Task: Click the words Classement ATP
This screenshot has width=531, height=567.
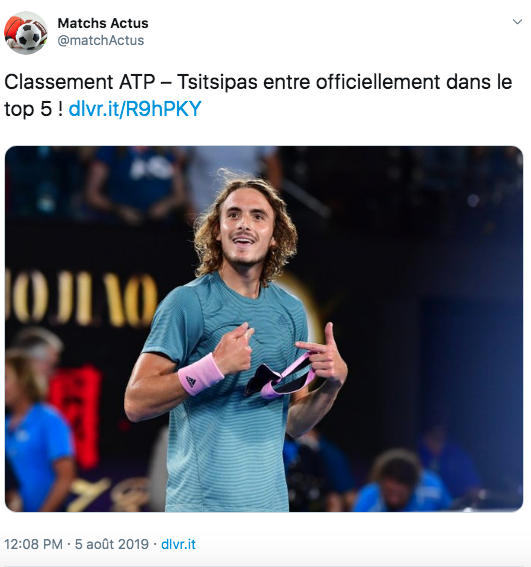Action: [x=80, y=82]
